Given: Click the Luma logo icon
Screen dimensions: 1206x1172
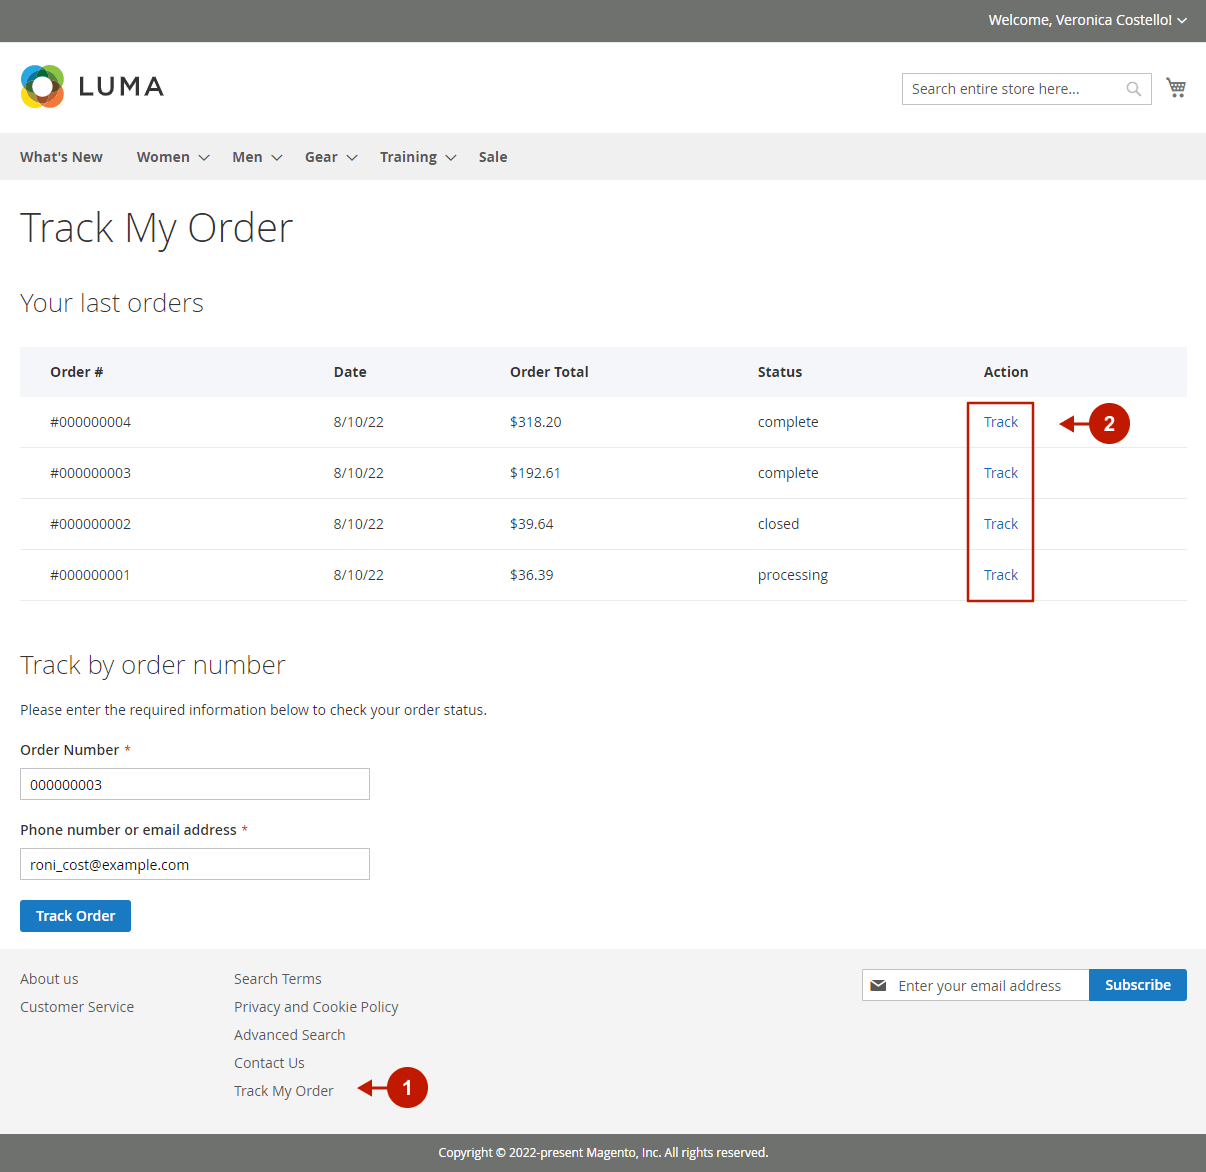Looking at the screenshot, I should point(42,87).
